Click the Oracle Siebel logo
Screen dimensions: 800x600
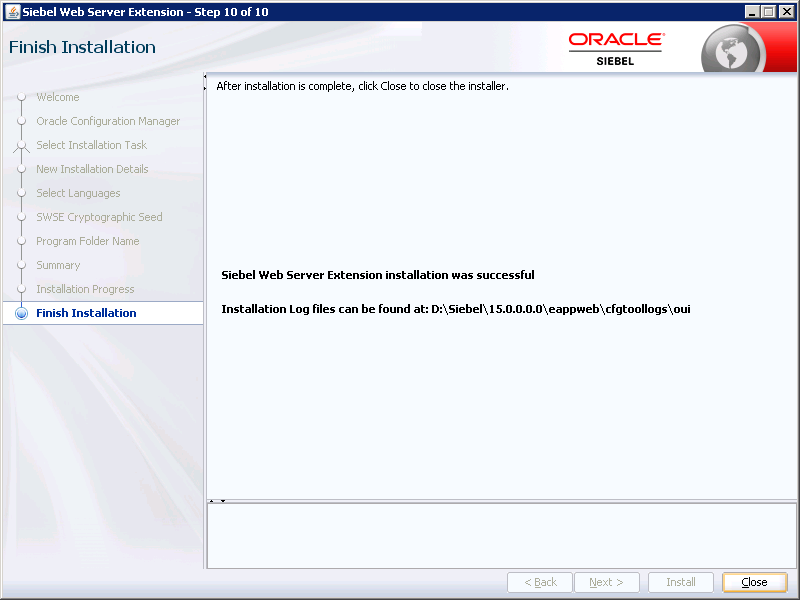(x=616, y=48)
